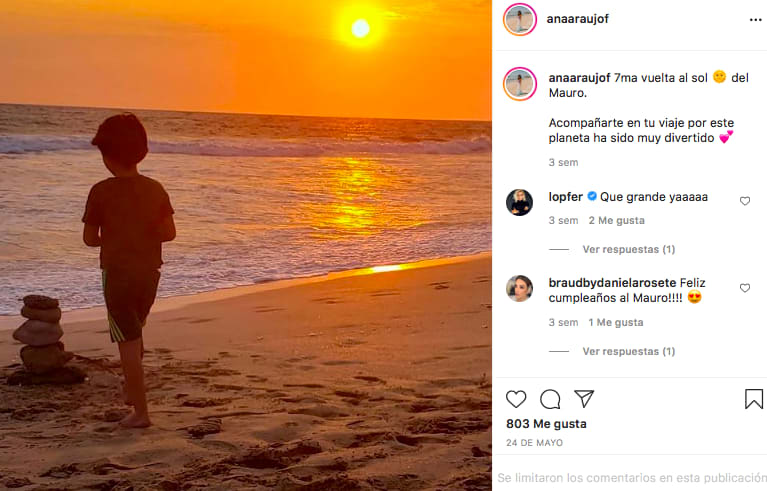The image size is (767, 491).
Task: Click anaaraujof avatar beside the caption
Action: tap(520, 84)
